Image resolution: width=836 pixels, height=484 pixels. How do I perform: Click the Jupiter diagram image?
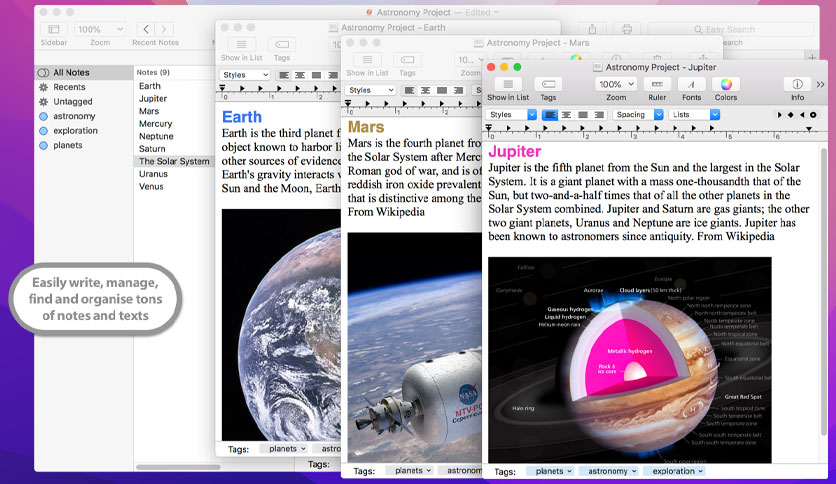click(x=630, y=360)
